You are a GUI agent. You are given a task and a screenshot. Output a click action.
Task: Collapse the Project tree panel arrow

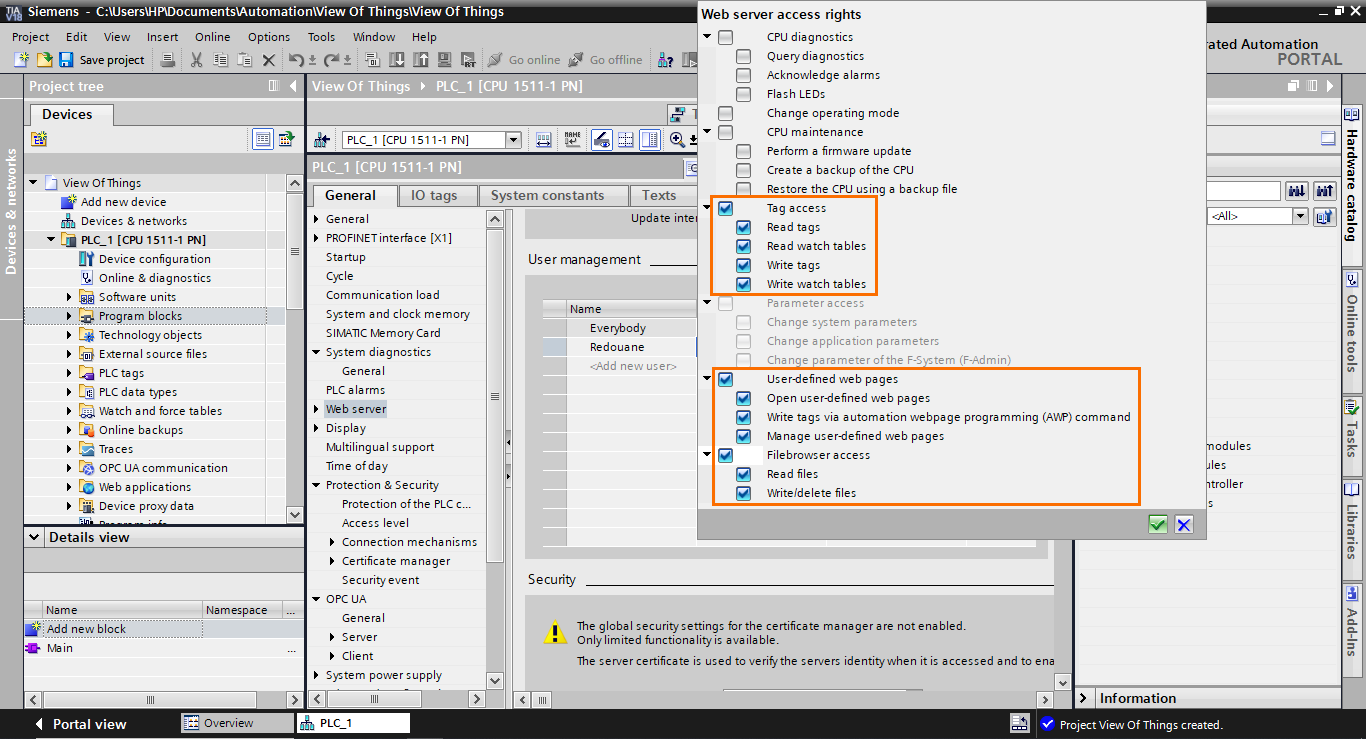(x=293, y=86)
